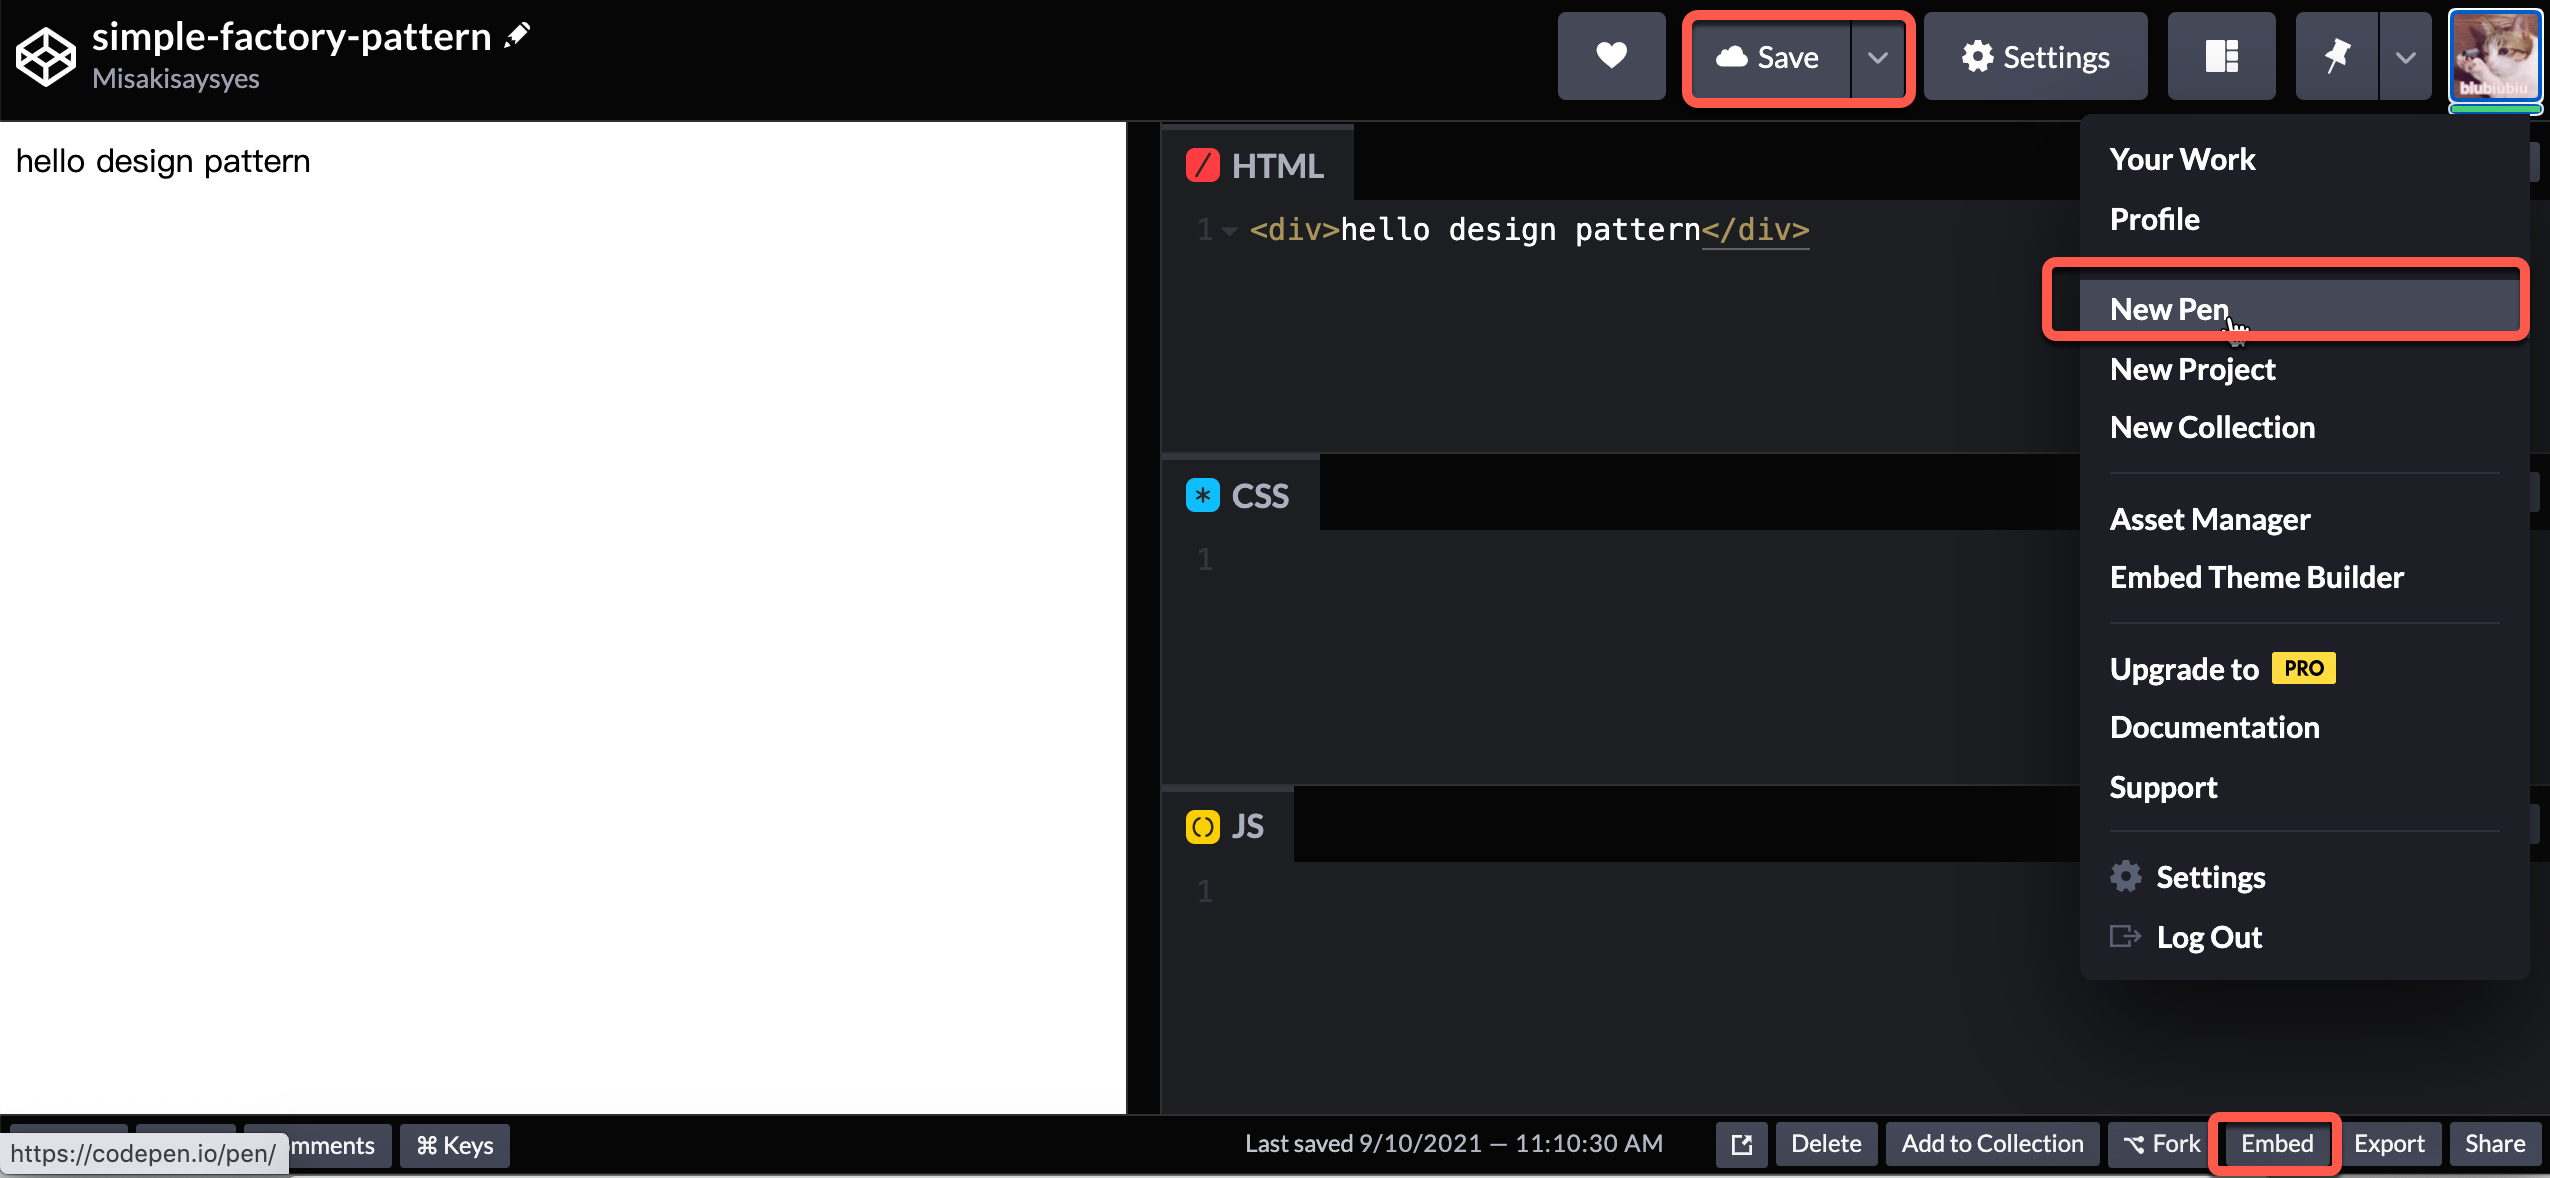Screen dimensions: 2550x1178
Task: Open pen Settings in the top bar
Action: pyautogui.click(x=2035, y=56)
